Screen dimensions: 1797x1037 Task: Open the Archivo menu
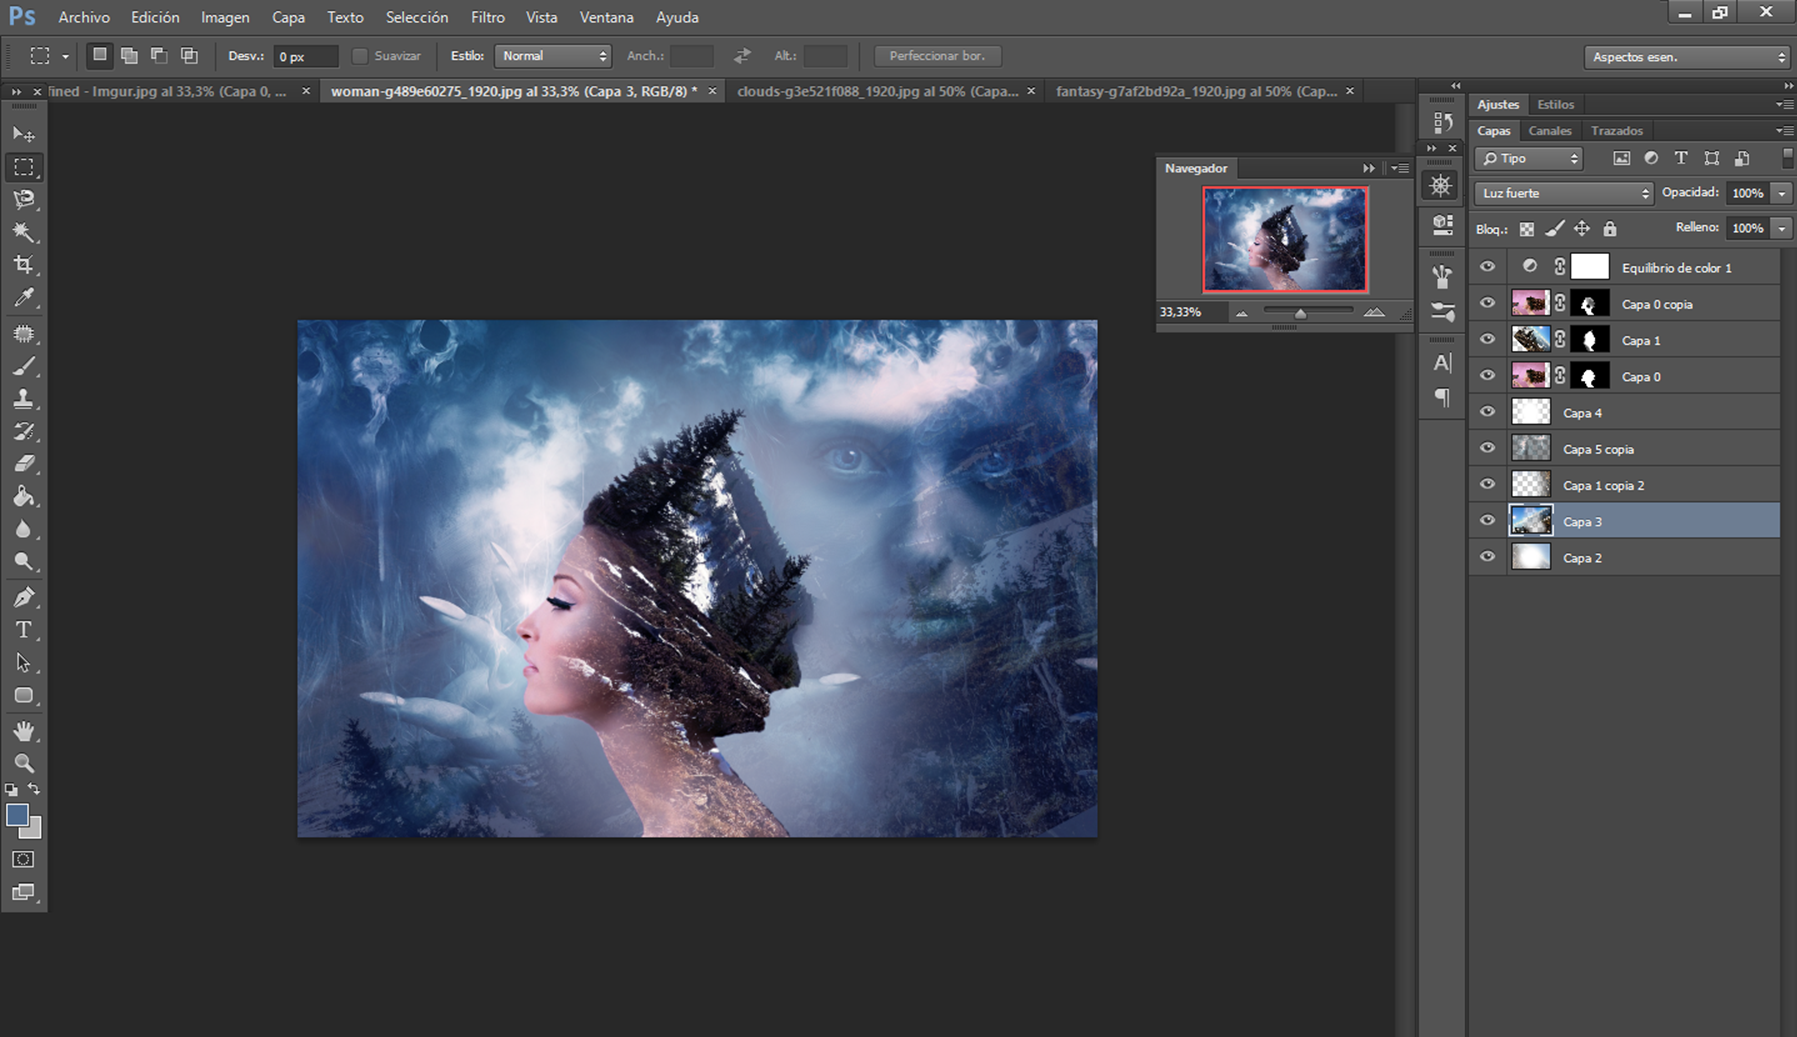click(84, 17)
